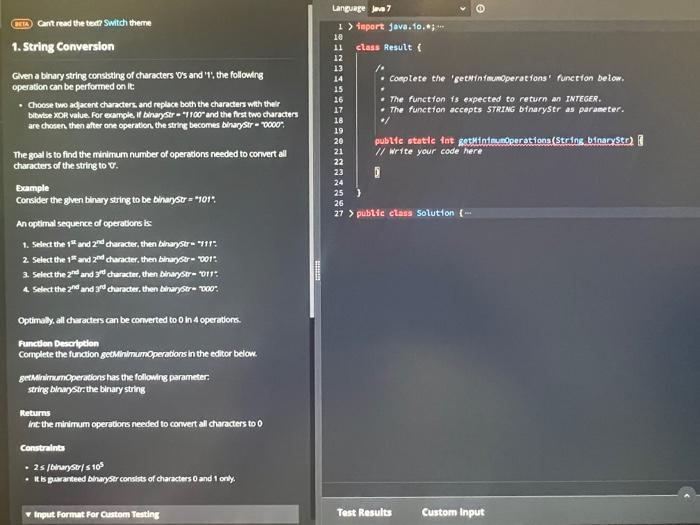Click the scroll-up arrow button above console
700x525 pixels.
[687, 495]
